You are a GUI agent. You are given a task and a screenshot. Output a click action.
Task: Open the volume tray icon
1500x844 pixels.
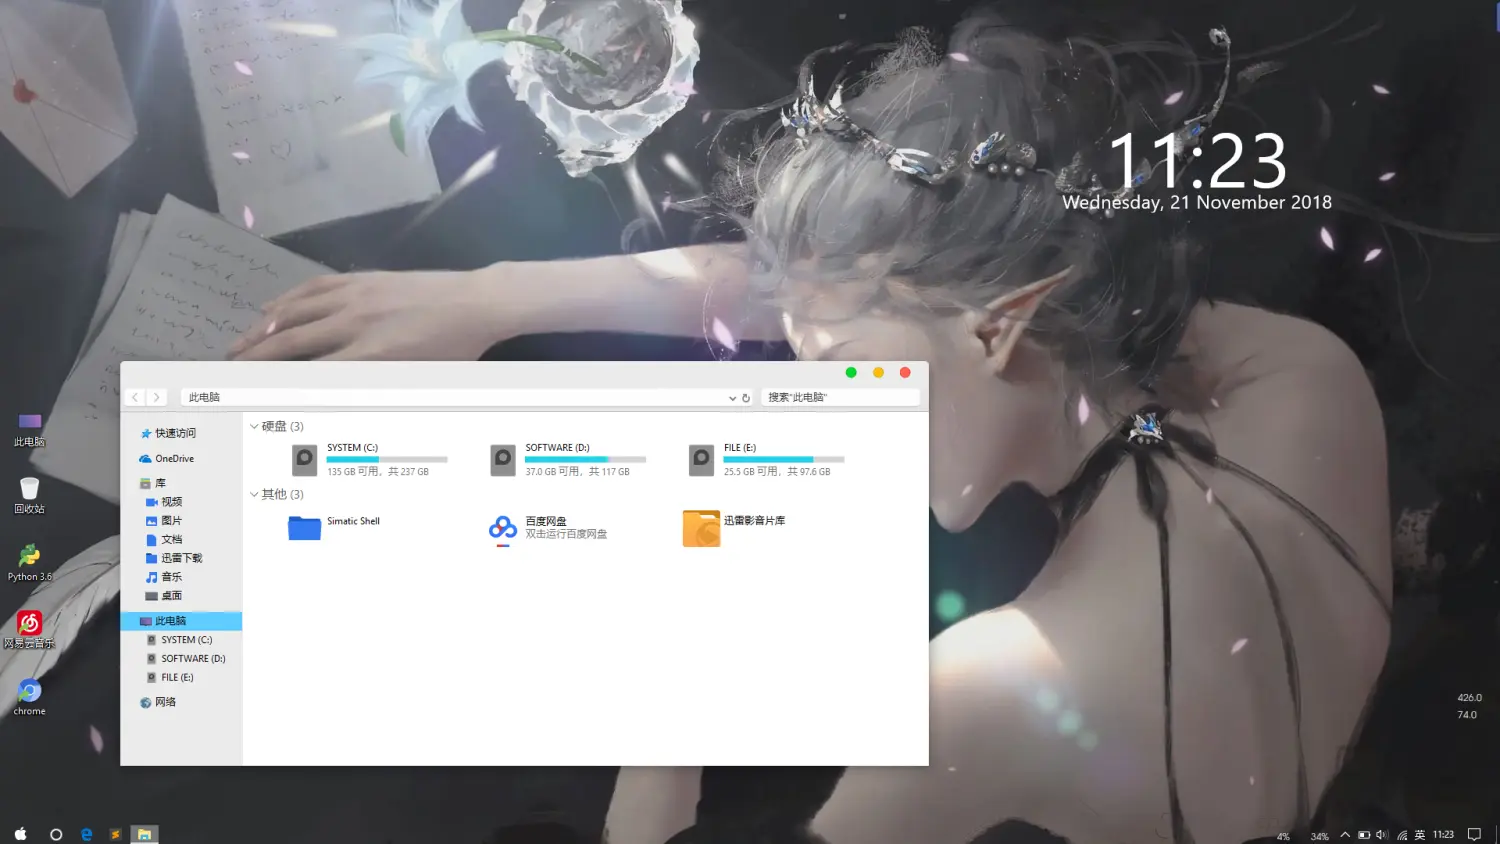pyautogui.click(x=1382, y=835)
